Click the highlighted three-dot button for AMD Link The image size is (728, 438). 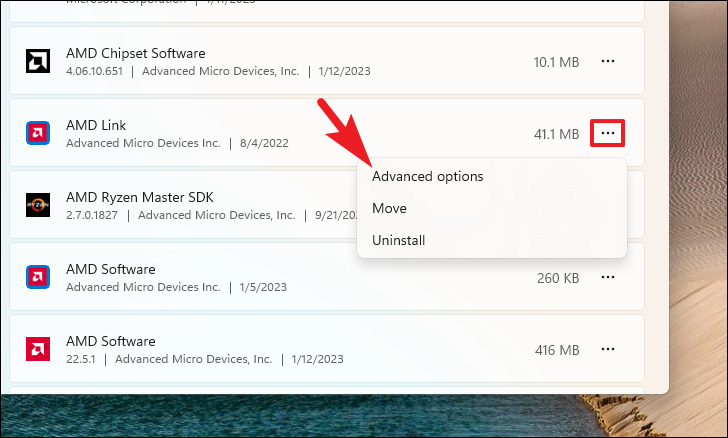point(608,133)
